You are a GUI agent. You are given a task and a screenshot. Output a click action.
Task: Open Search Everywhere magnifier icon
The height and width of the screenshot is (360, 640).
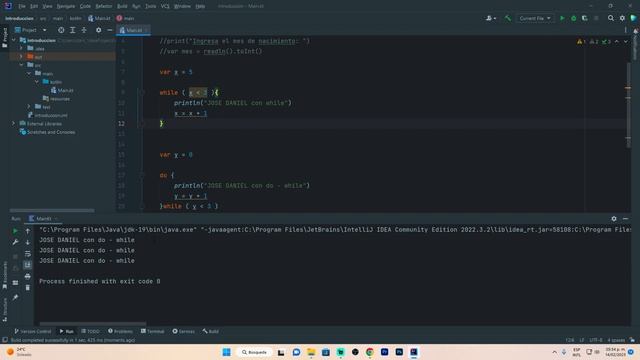[611, 18]
